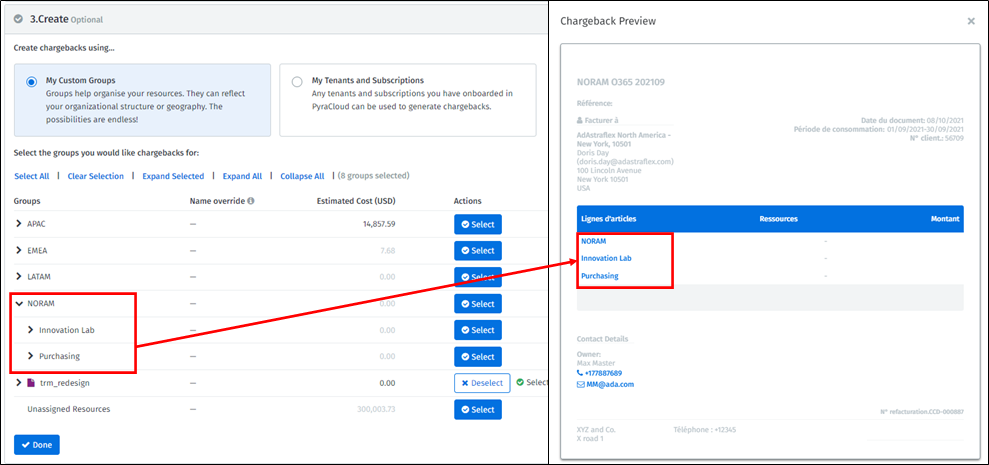989x465 pixels.
Task: Choose My Tenants and Subscriptions radio option
Action: tap(297, 82)
